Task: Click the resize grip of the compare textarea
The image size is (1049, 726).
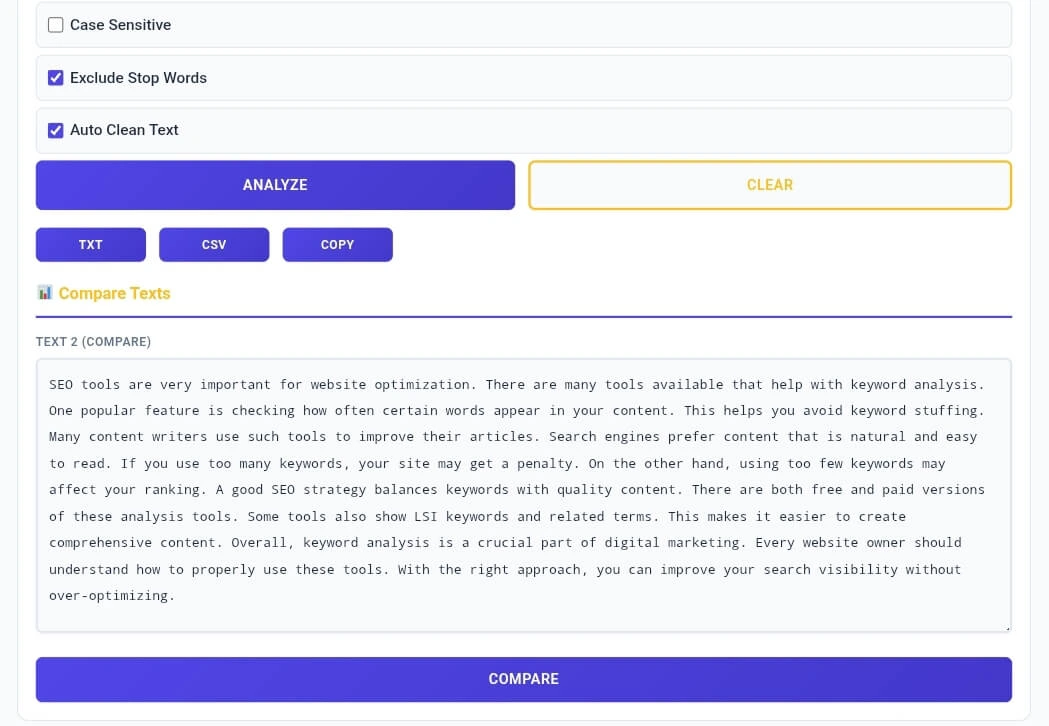Action: (x=1006, y=625)
